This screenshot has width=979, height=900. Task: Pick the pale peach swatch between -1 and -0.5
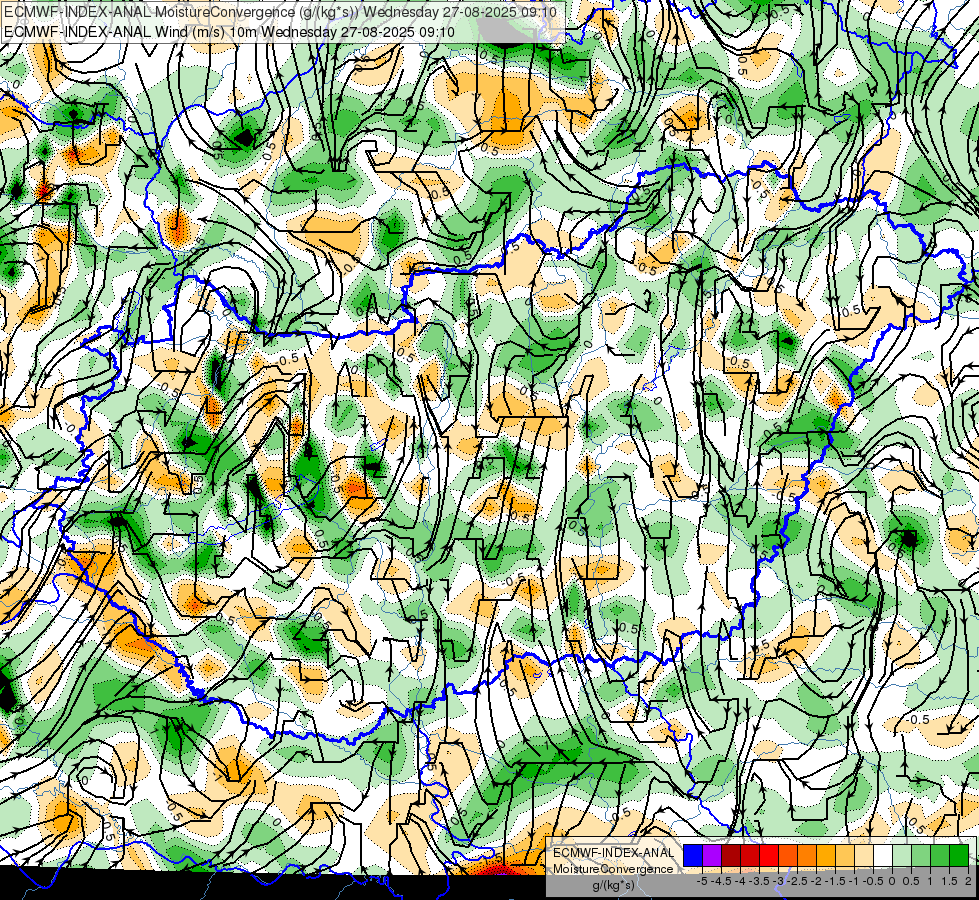pos(864,856)
